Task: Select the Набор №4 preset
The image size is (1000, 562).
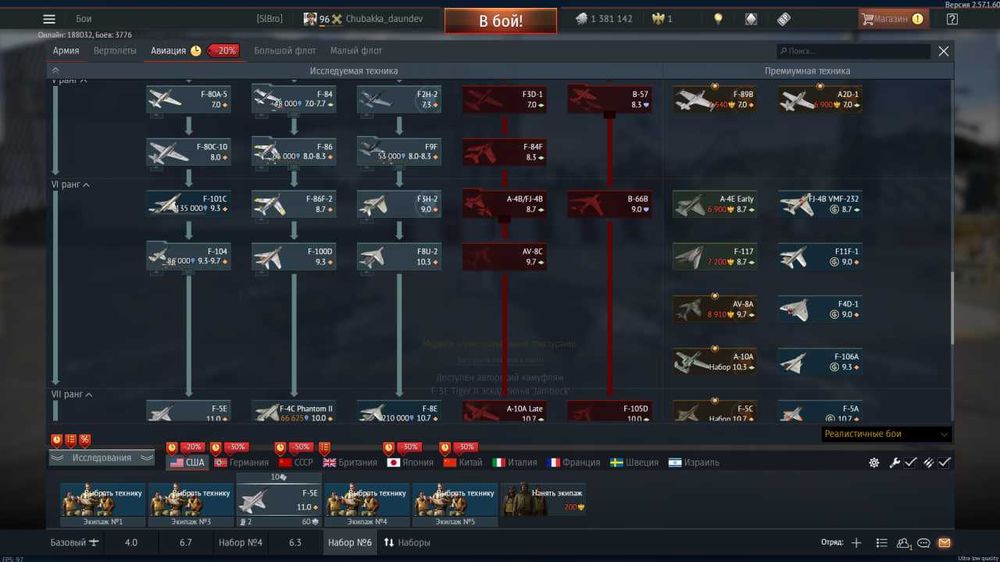Action: [x=240, y=542]
